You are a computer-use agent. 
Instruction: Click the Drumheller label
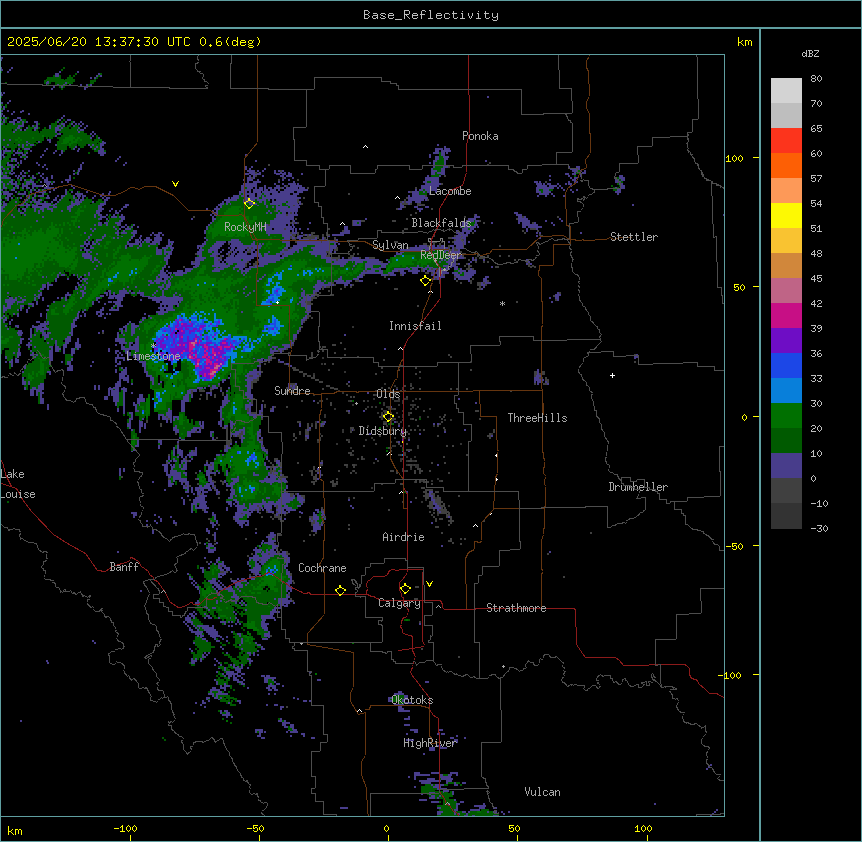point(638,487)
